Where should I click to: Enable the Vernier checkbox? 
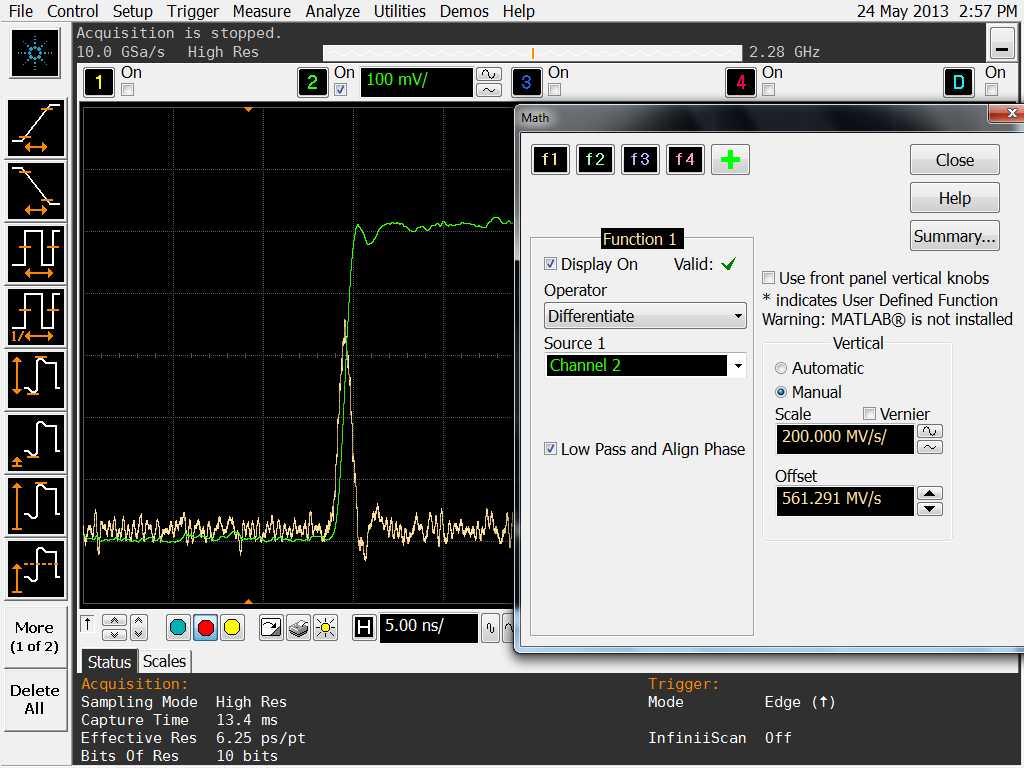pos(869,414)
